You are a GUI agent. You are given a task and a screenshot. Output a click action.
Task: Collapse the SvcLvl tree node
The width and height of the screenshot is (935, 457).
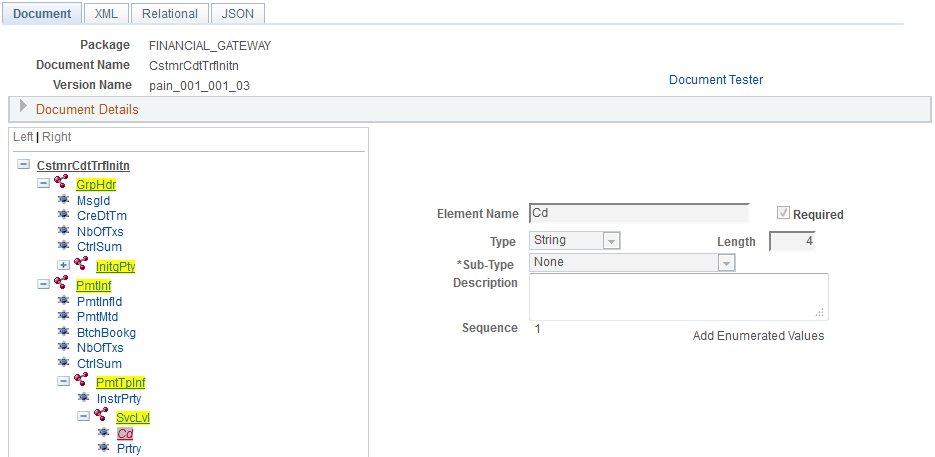[83, 416]
